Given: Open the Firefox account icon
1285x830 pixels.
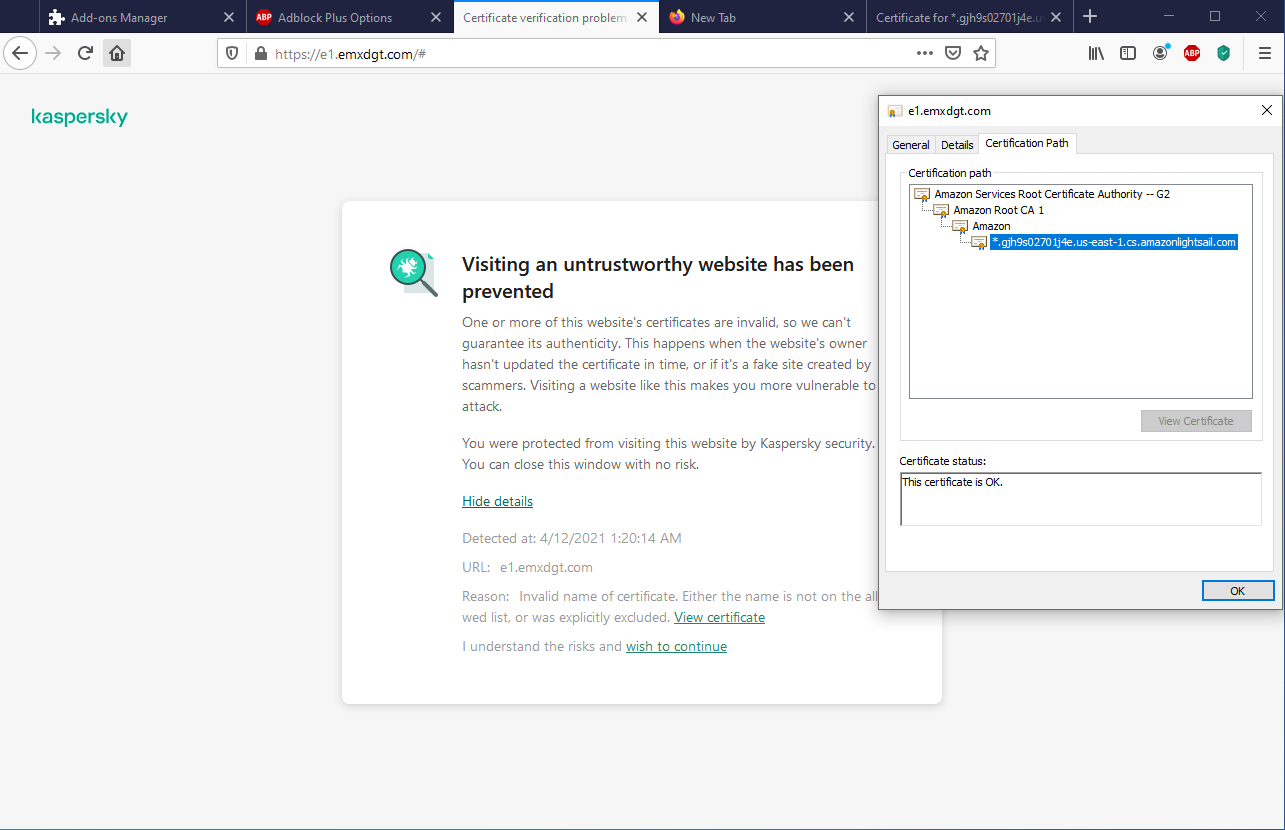Looking at the screenshot, I should 1160,53.
